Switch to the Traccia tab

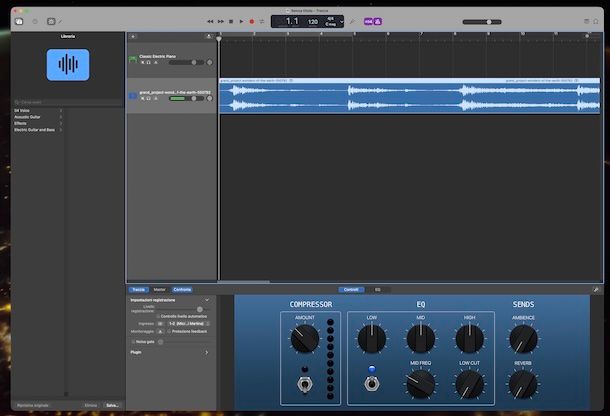(138, 290)
